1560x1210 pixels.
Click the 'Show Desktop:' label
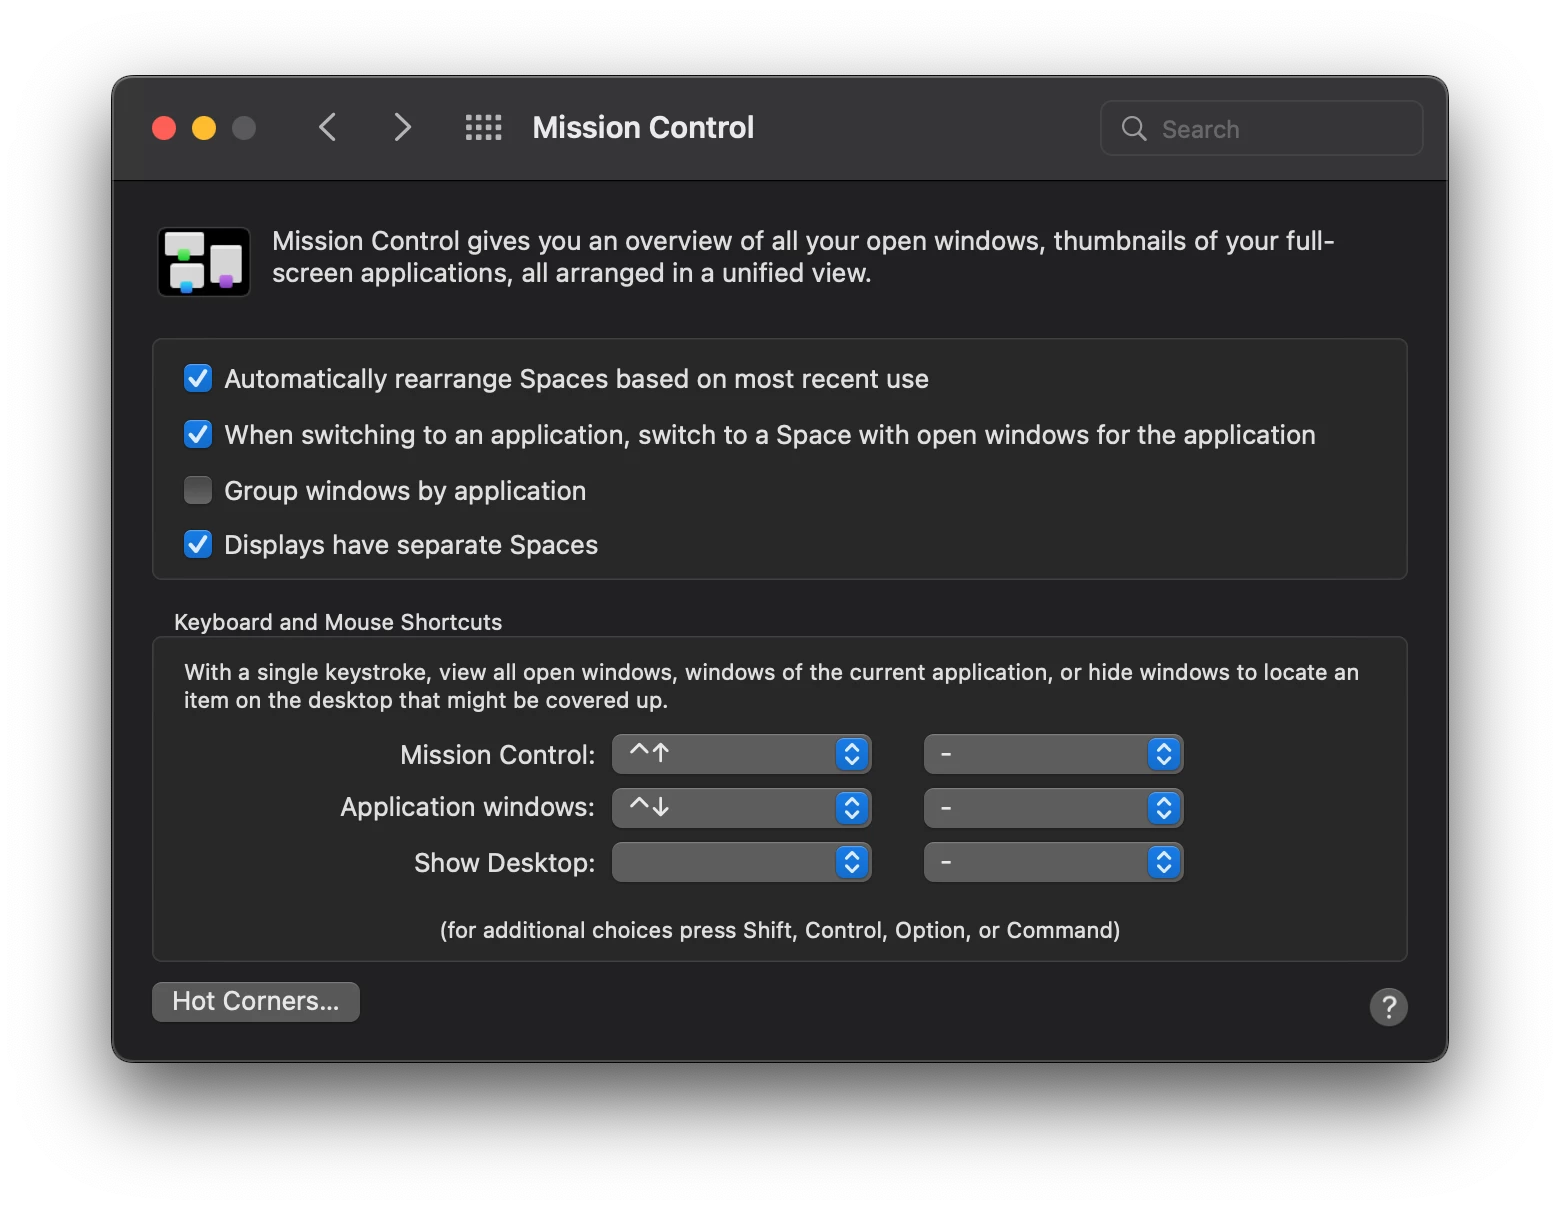coord(505,863)
